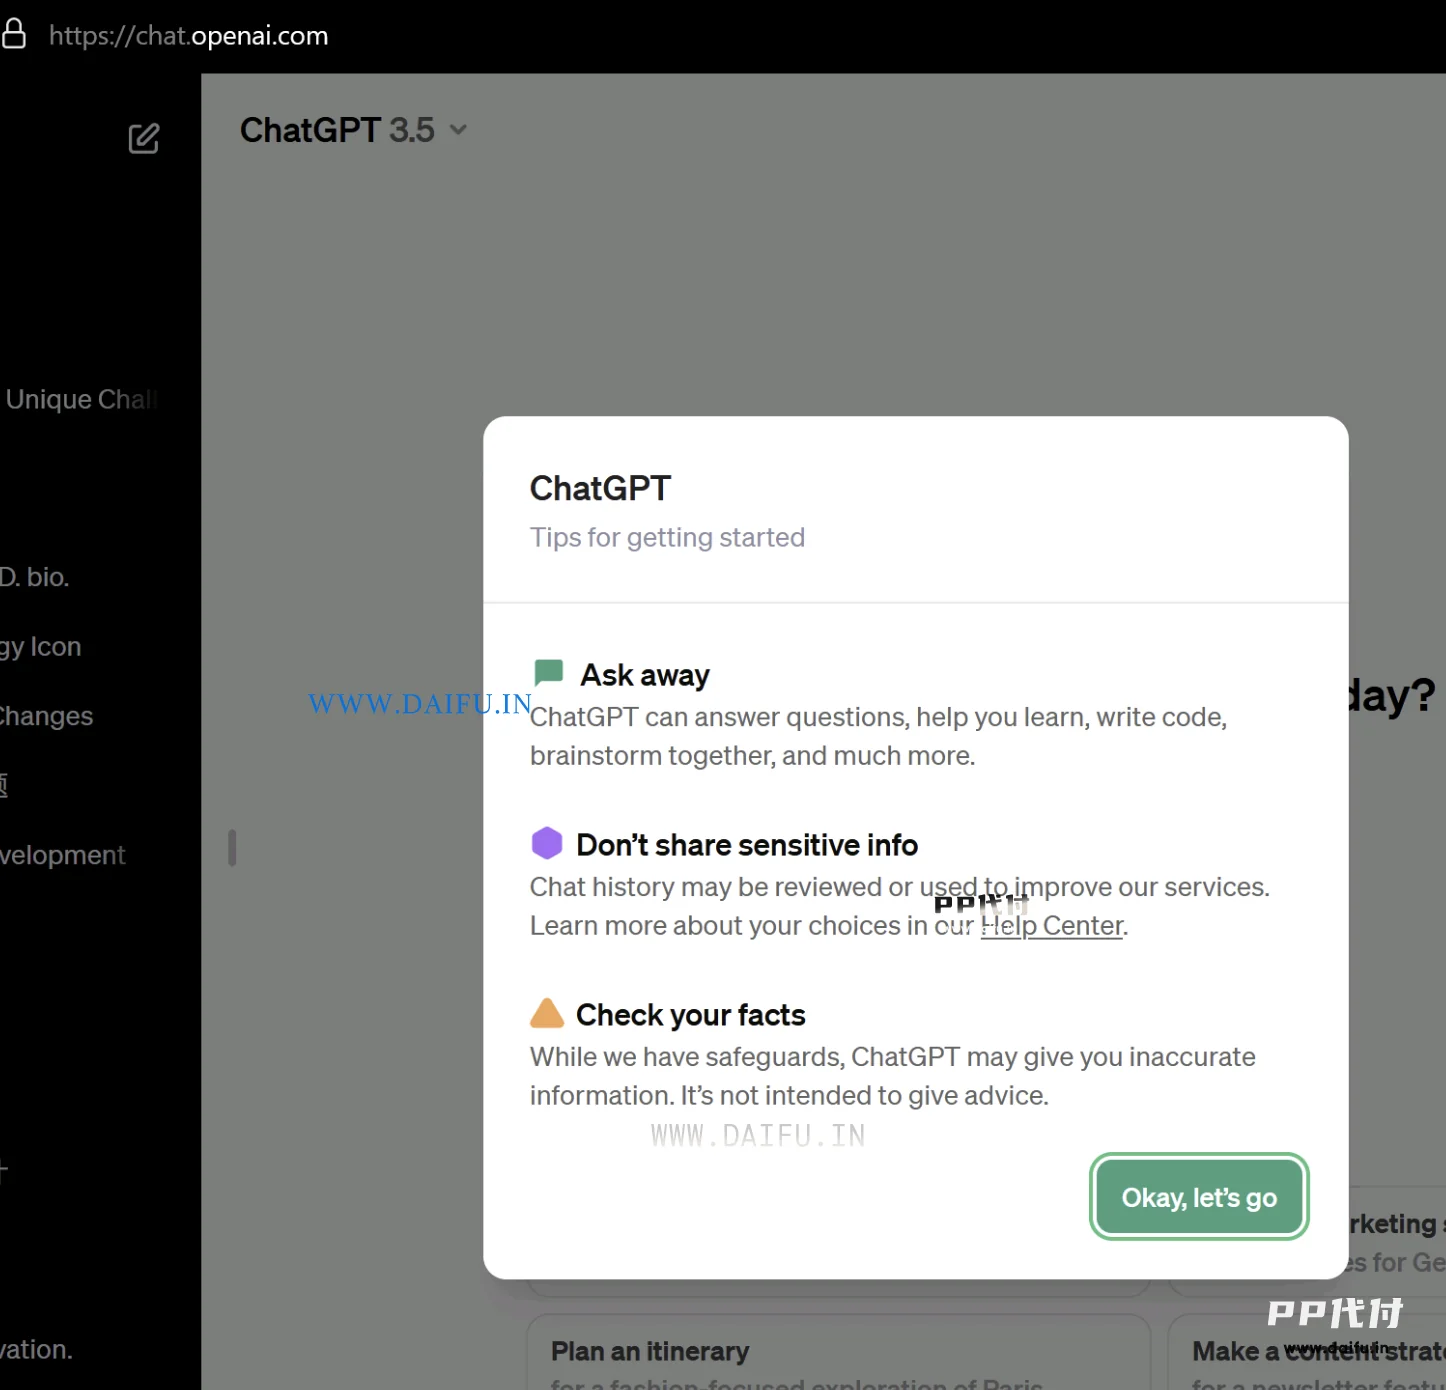Viewport: 1446px width, 1390px height.
Task: Open the Unique Chall... chat in the sidebar
Action: [80, 400]
